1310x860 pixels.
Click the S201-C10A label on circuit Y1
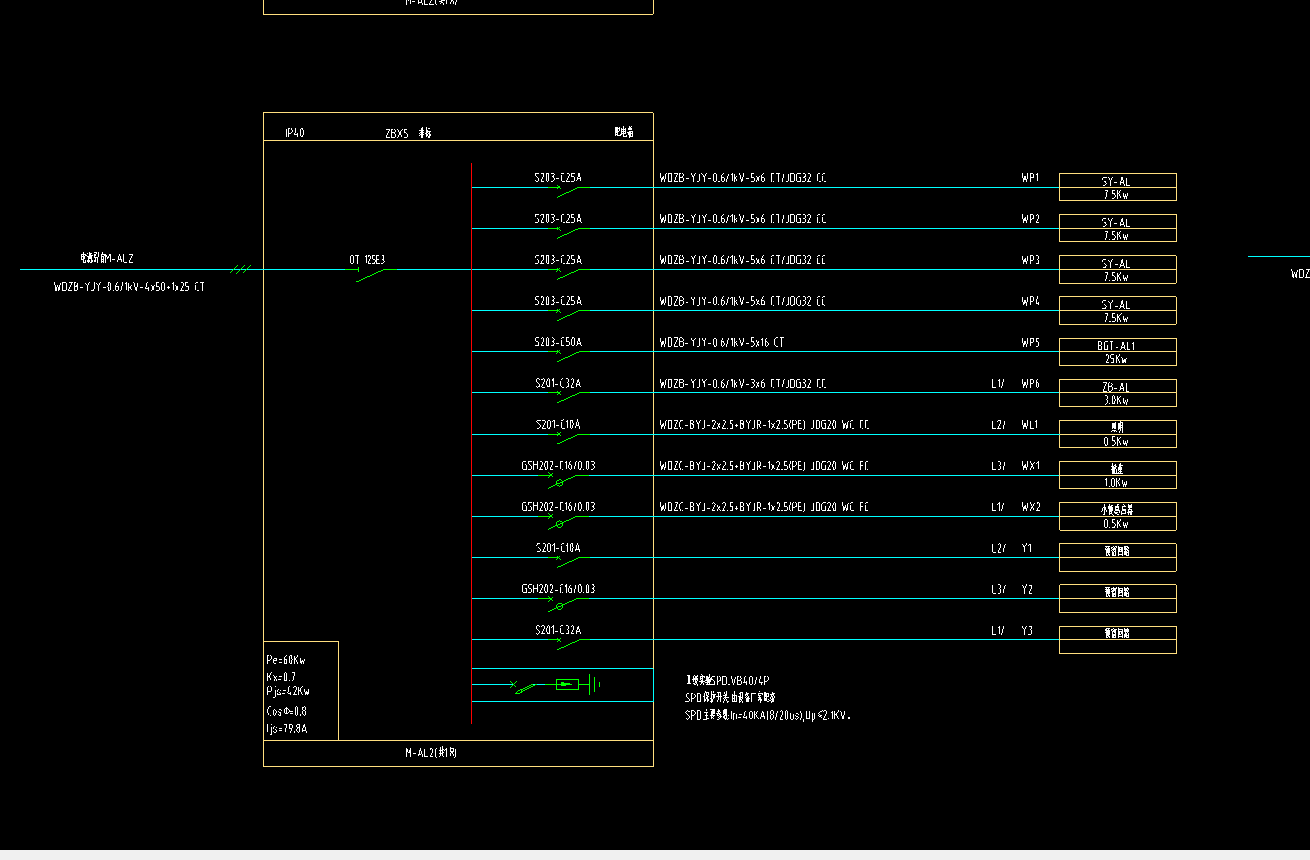558,548
